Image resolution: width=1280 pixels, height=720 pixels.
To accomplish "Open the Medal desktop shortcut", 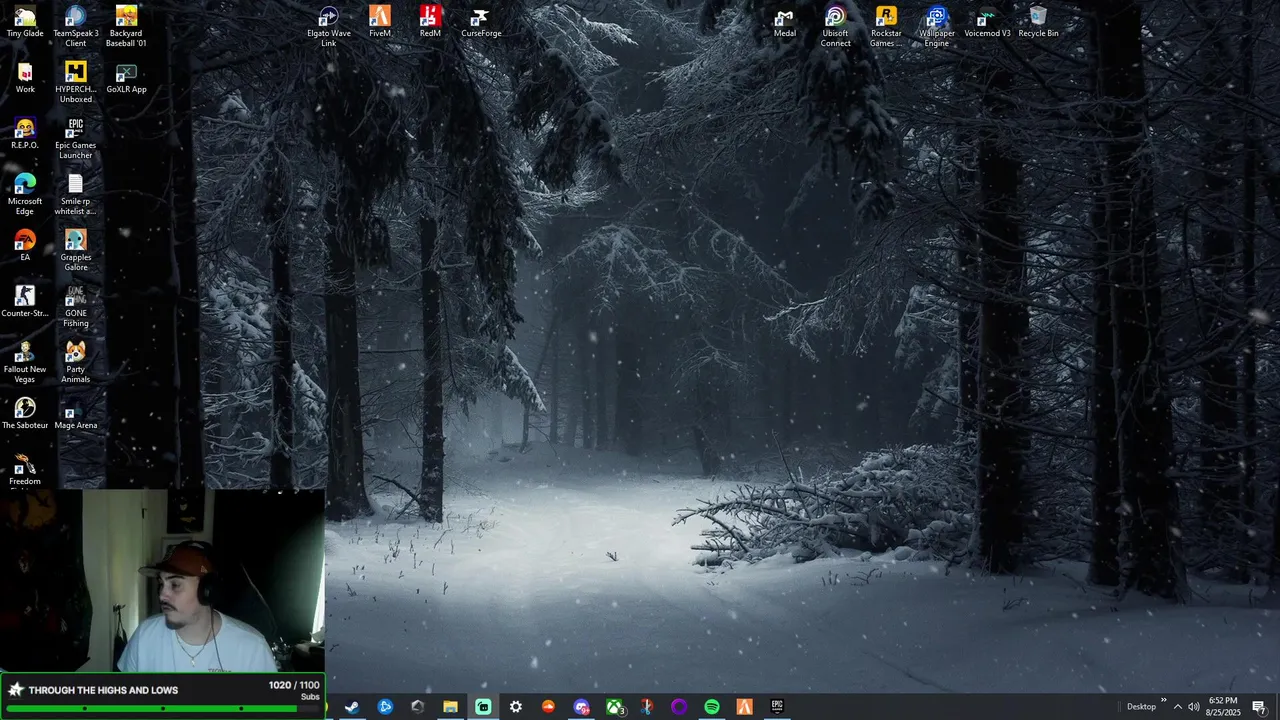I will pos(785,22).
